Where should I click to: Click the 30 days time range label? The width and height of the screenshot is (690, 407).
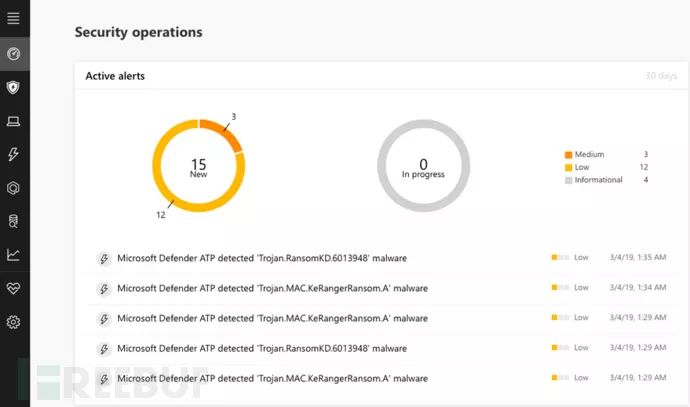coord(661,76)
